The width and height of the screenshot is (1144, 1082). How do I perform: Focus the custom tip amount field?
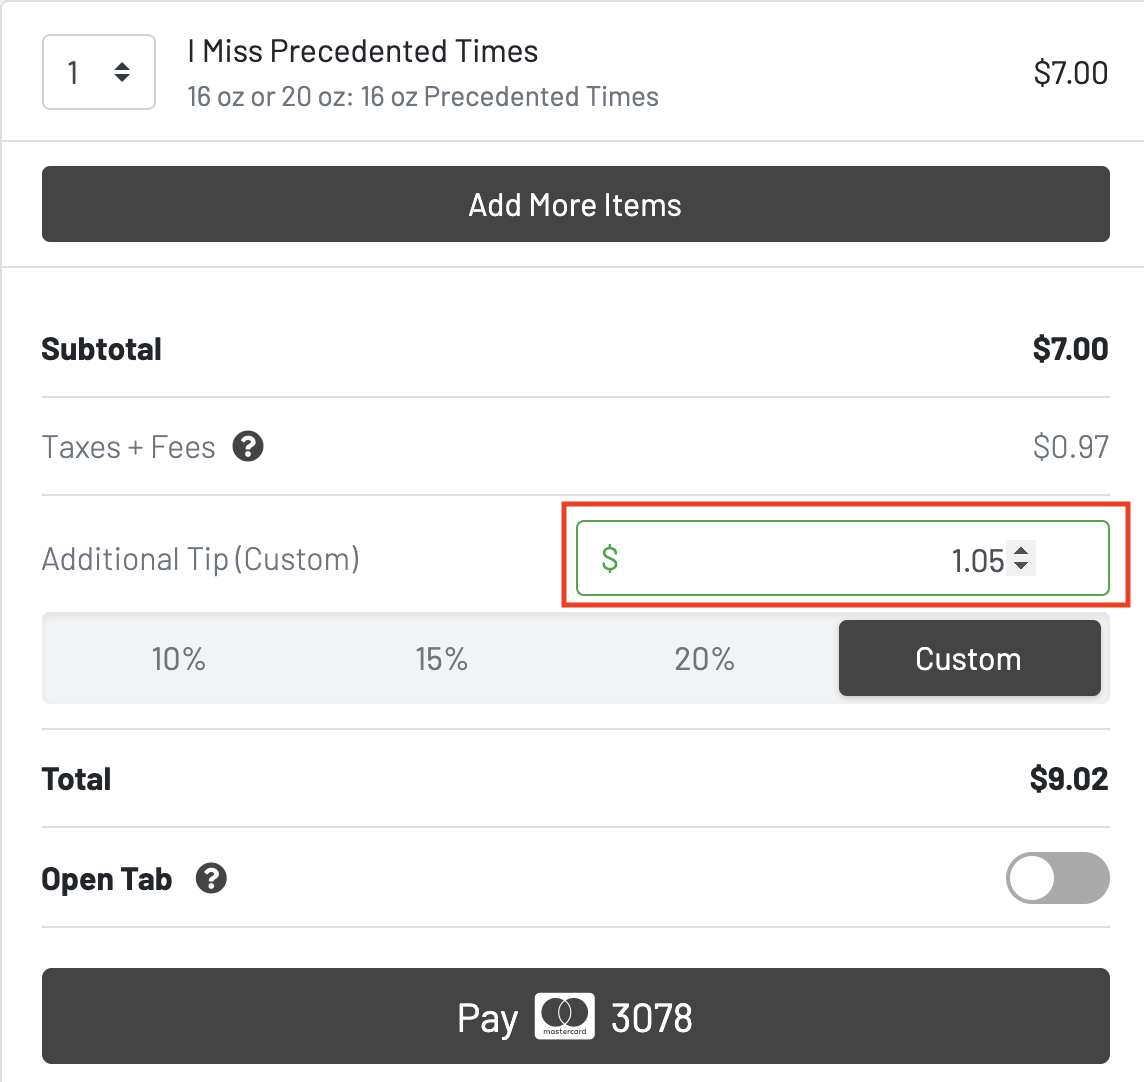point(820,559)
